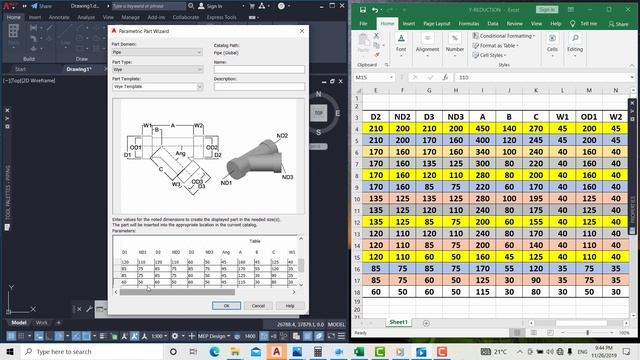Click the Cortana circle icon on taskbar

(x=173, y=351)
